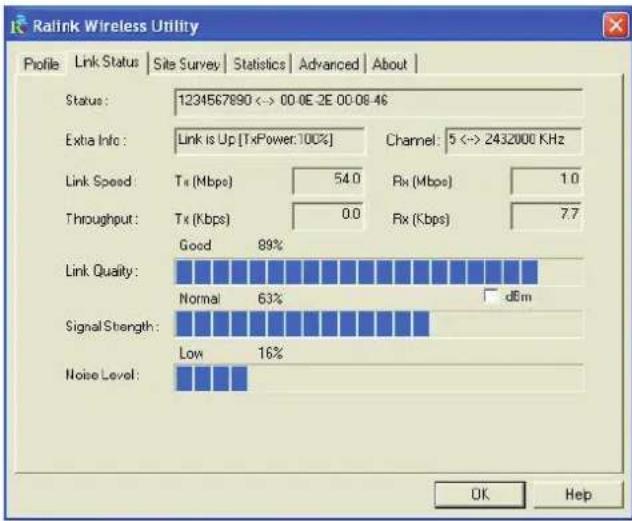Click the 'Normal' signal strength text
The height and width of the screenshot is (521, 632).
(200, 299)
